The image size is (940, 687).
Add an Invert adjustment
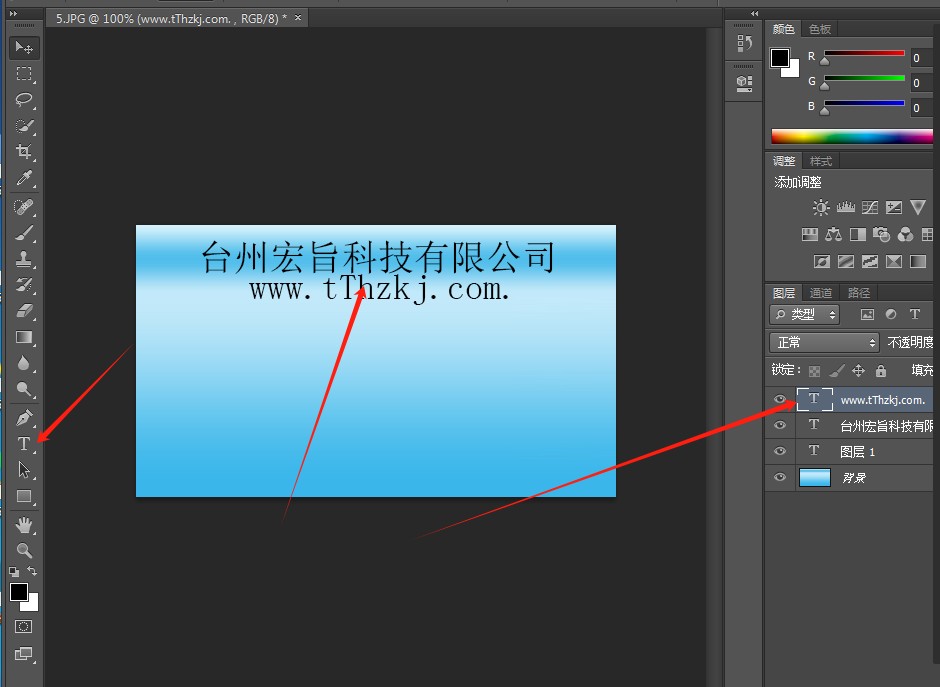pyautogui.click(x=822, y=261)
